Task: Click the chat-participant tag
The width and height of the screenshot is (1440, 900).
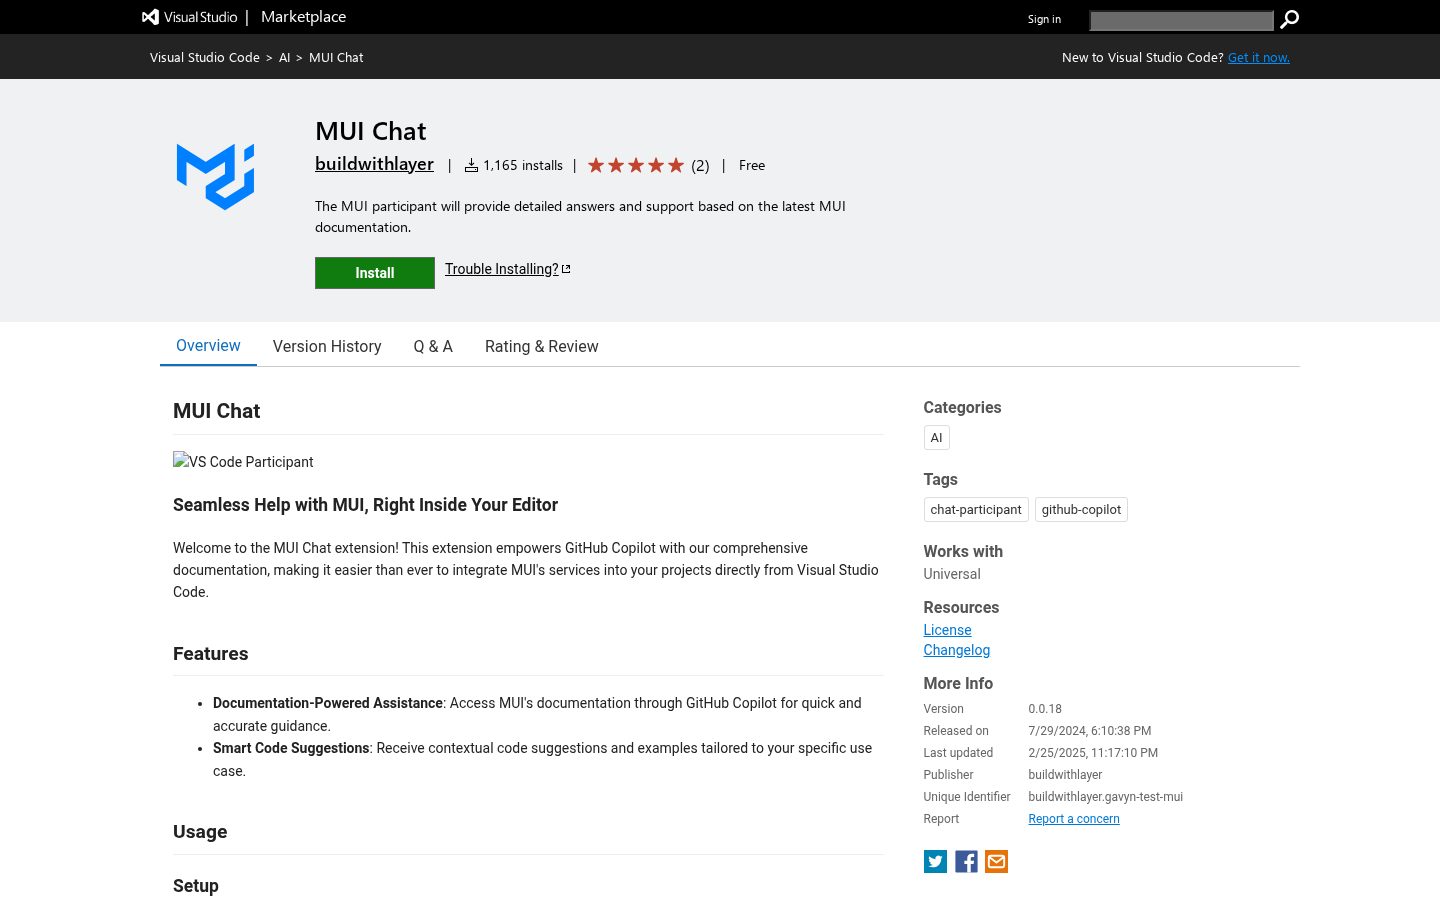Action: point(976,510)
